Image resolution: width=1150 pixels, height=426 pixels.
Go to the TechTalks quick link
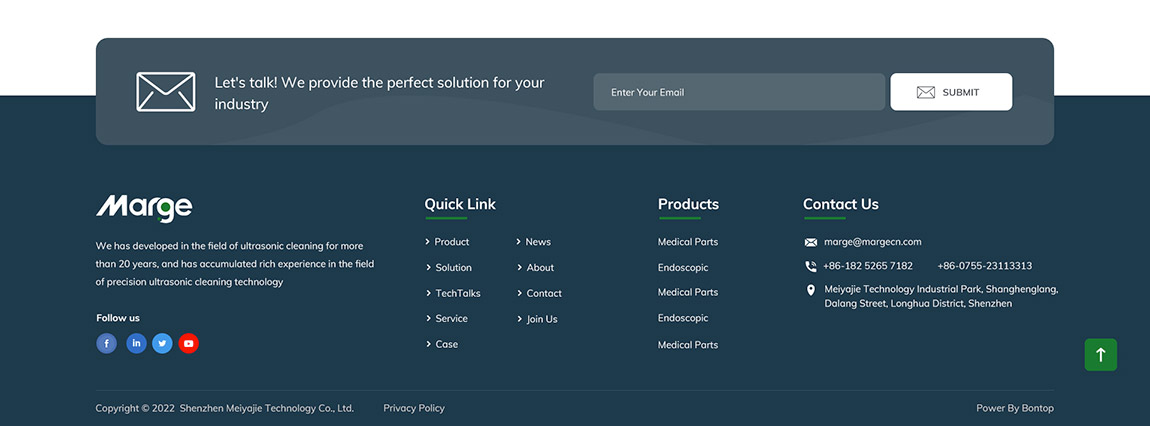[457, 293]
